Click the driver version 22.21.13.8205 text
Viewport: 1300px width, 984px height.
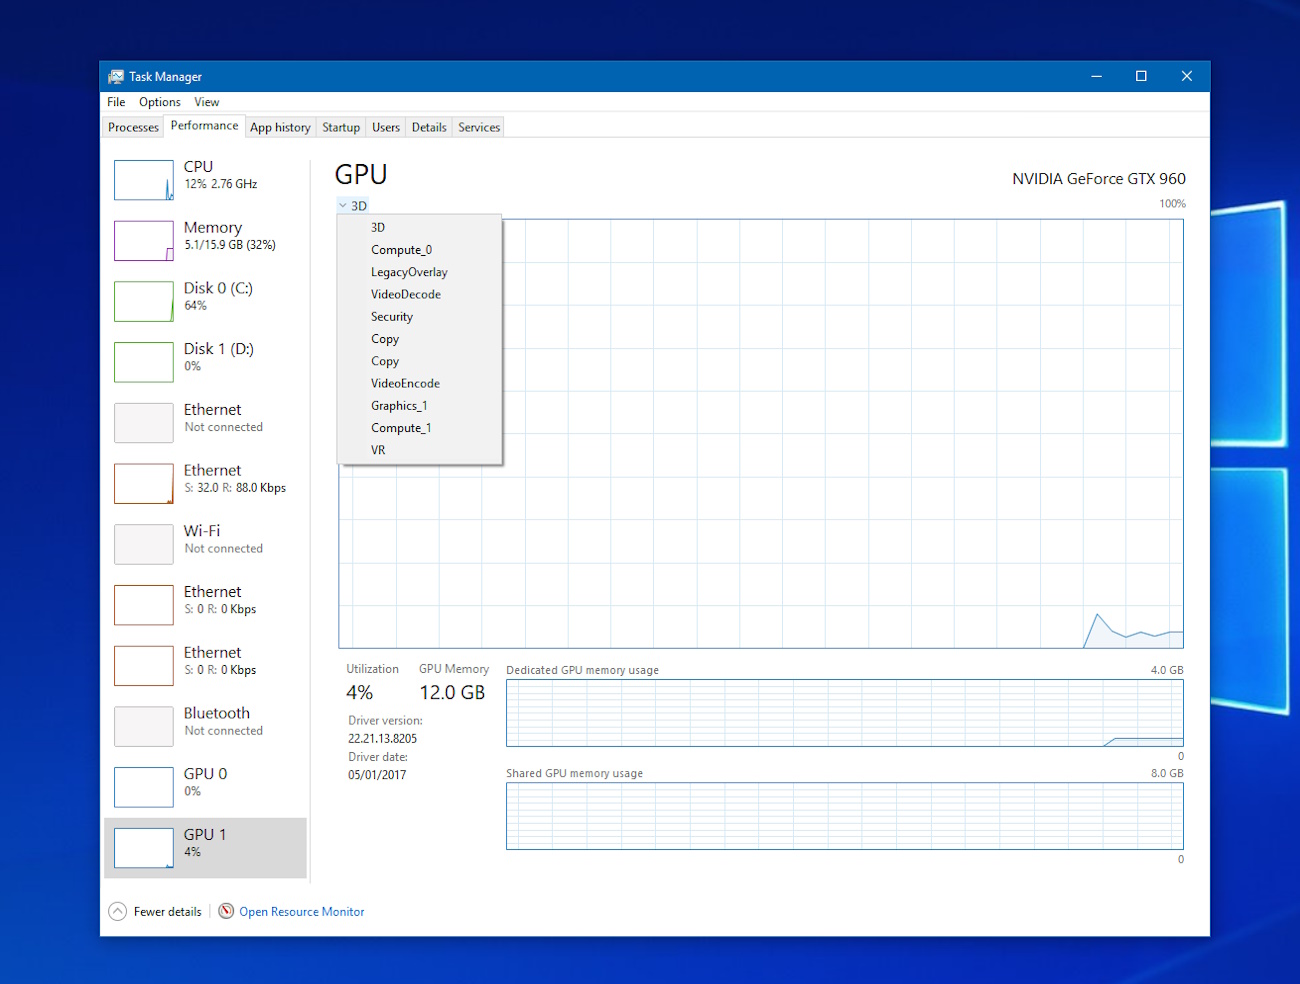[382, 739]
